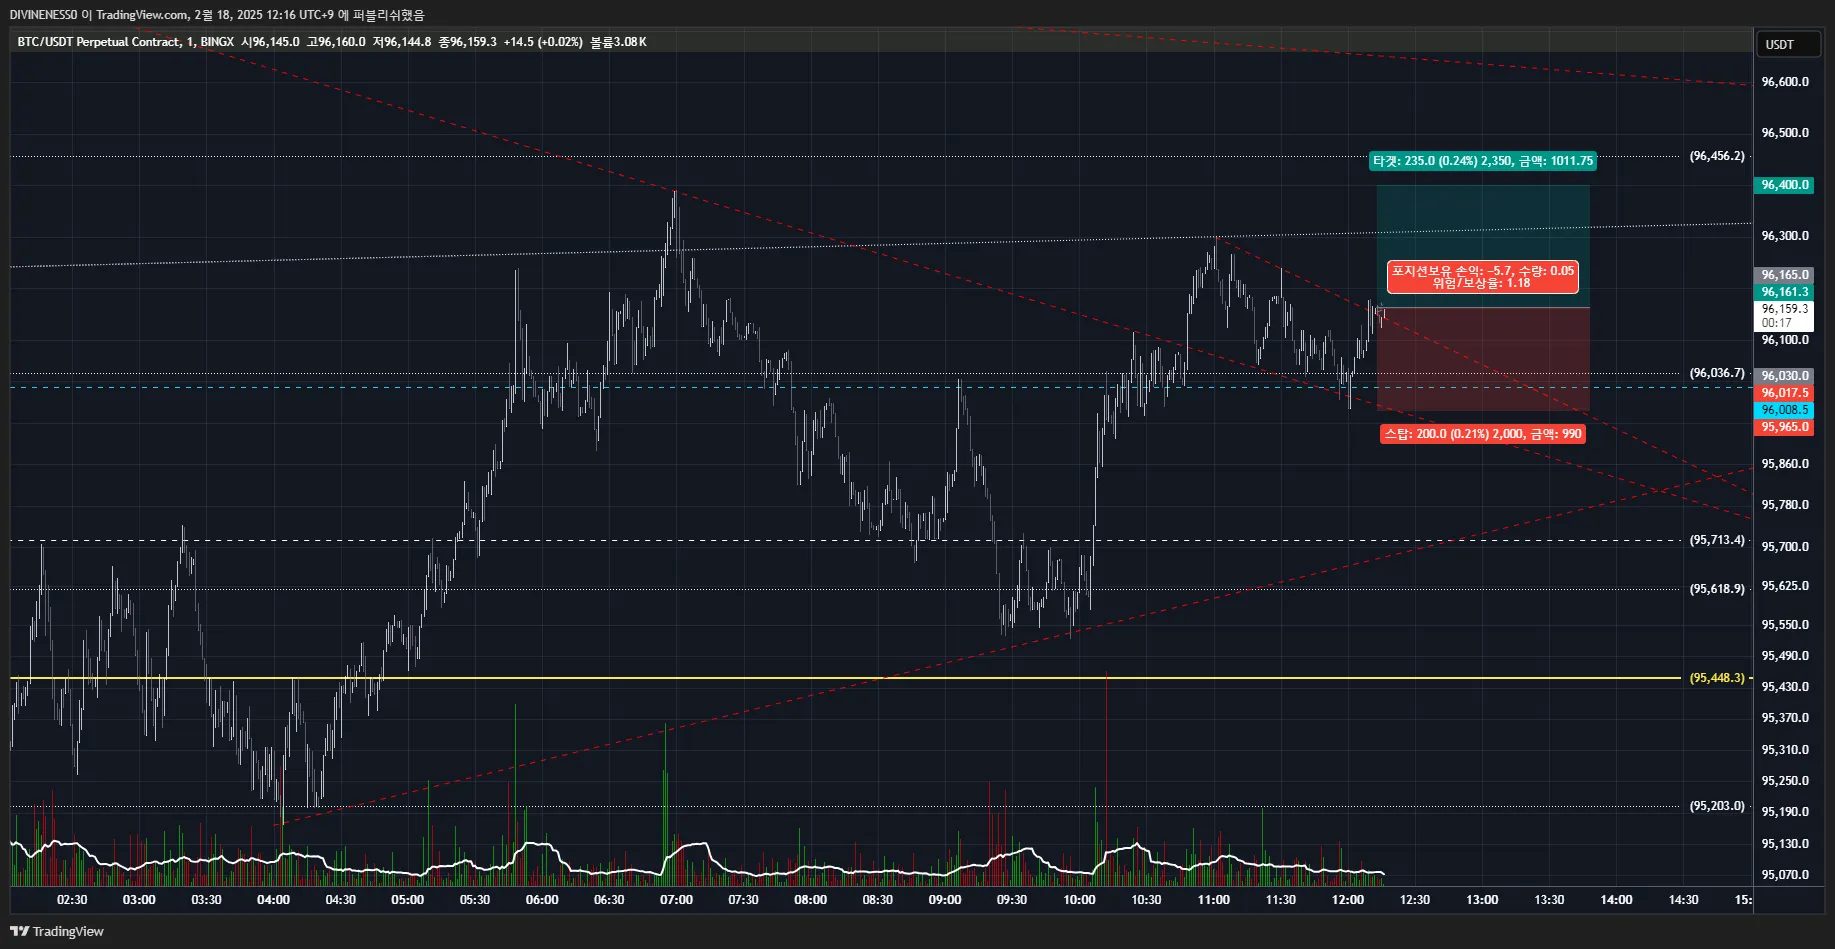Select the red stop label reading 200.0 (0.21%)

pos(1482,434)
